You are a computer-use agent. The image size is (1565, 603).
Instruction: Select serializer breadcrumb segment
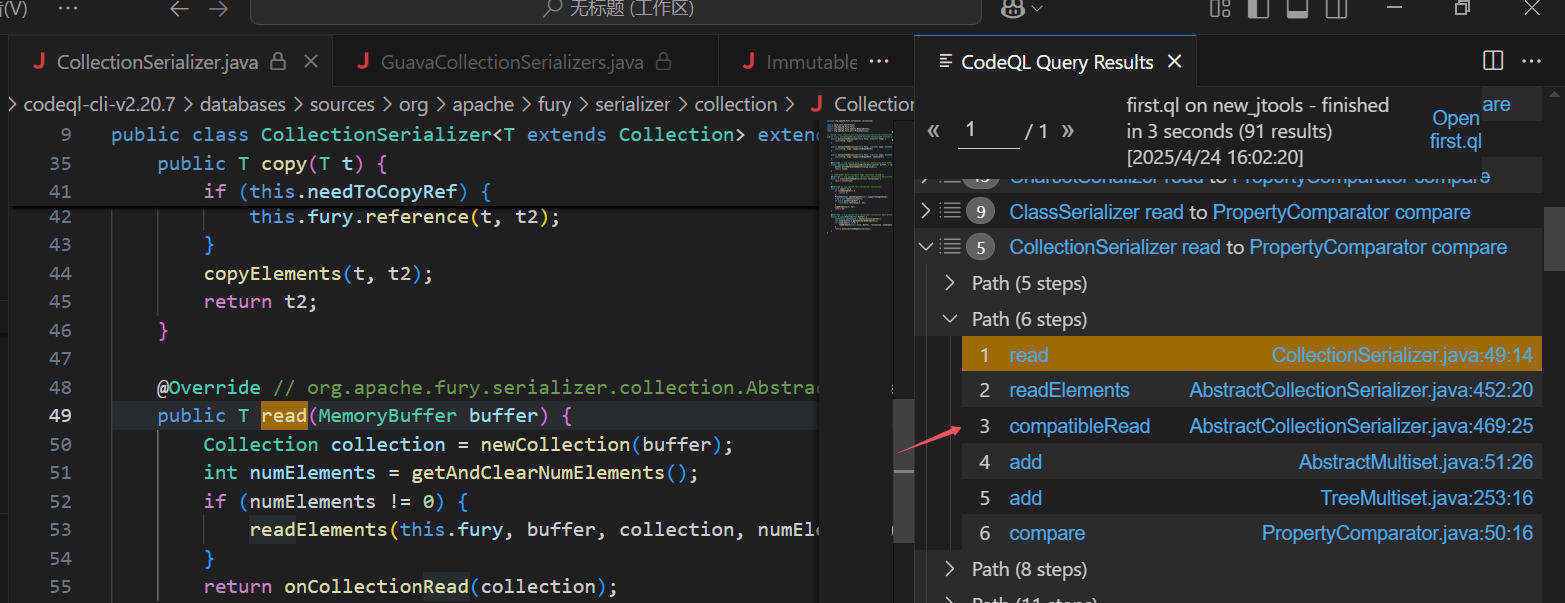coord(632,104)
